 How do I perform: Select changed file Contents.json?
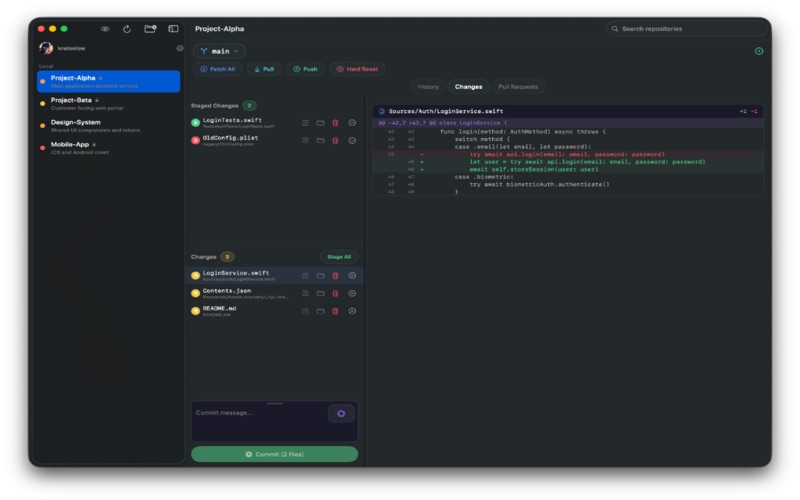(274, 293)
